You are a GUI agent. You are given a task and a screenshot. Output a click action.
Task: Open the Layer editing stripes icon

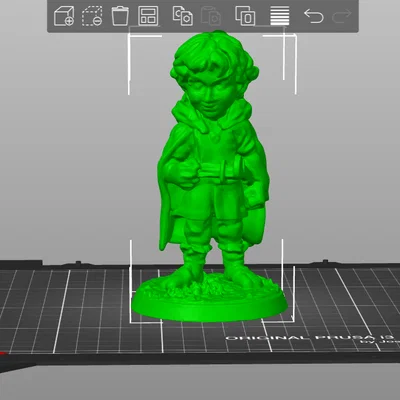[x=280, y=16]
